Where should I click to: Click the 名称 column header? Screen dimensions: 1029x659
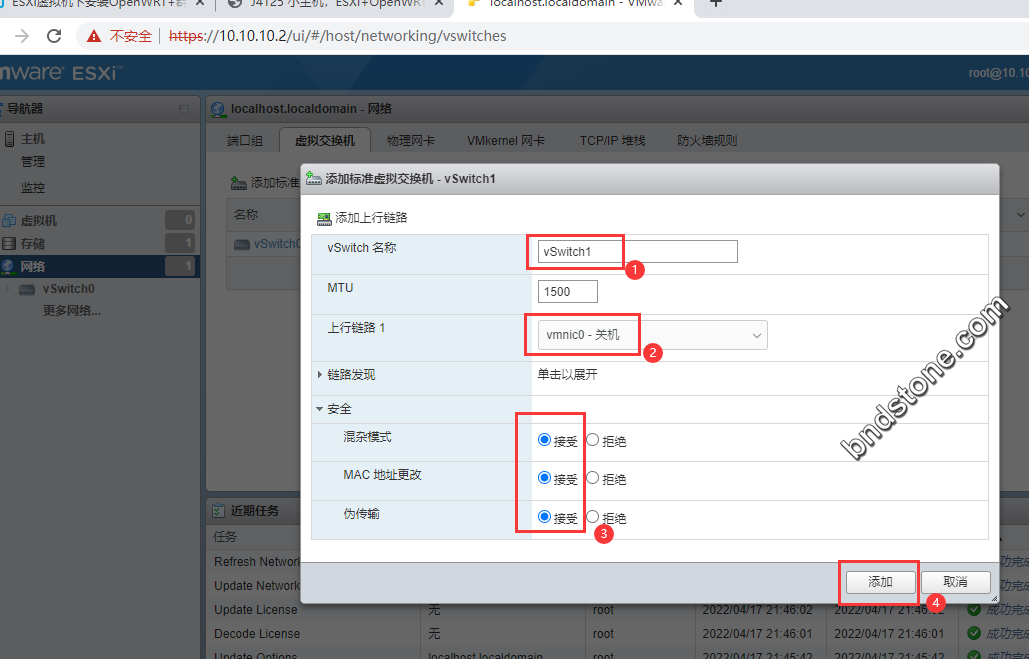pyautogui.click(x=246, y=215)
